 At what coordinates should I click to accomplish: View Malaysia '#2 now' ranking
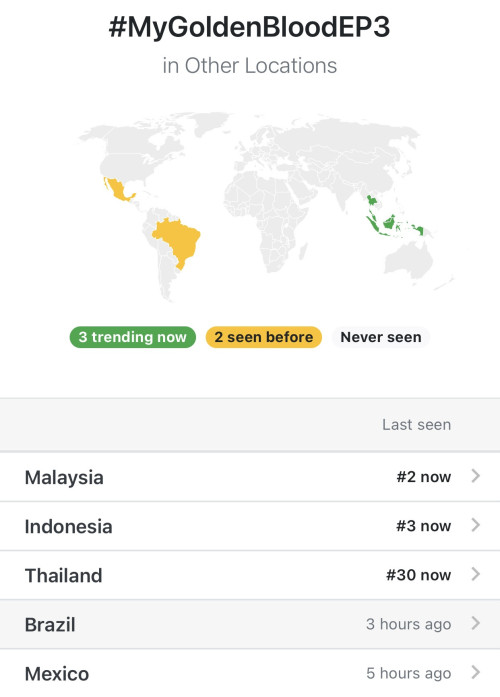coord(424,477)
